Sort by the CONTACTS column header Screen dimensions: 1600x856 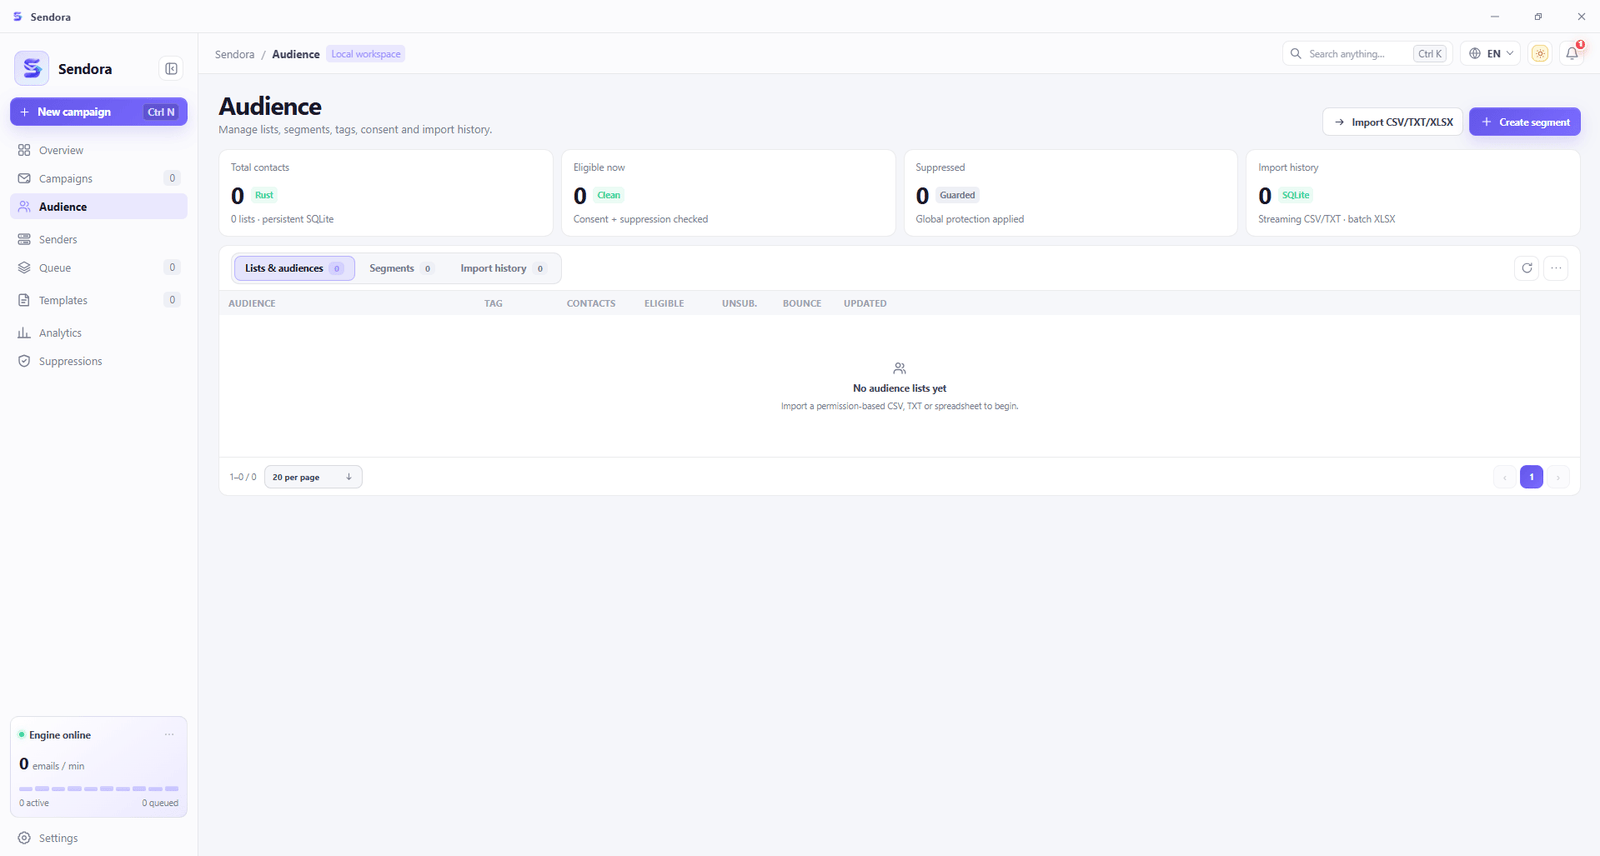click(591, 303)
